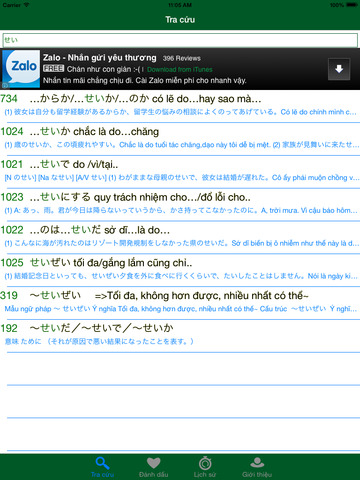Tap the Tra cứu title in header
The width and height of the screenshot is (360, 480).
180,20
